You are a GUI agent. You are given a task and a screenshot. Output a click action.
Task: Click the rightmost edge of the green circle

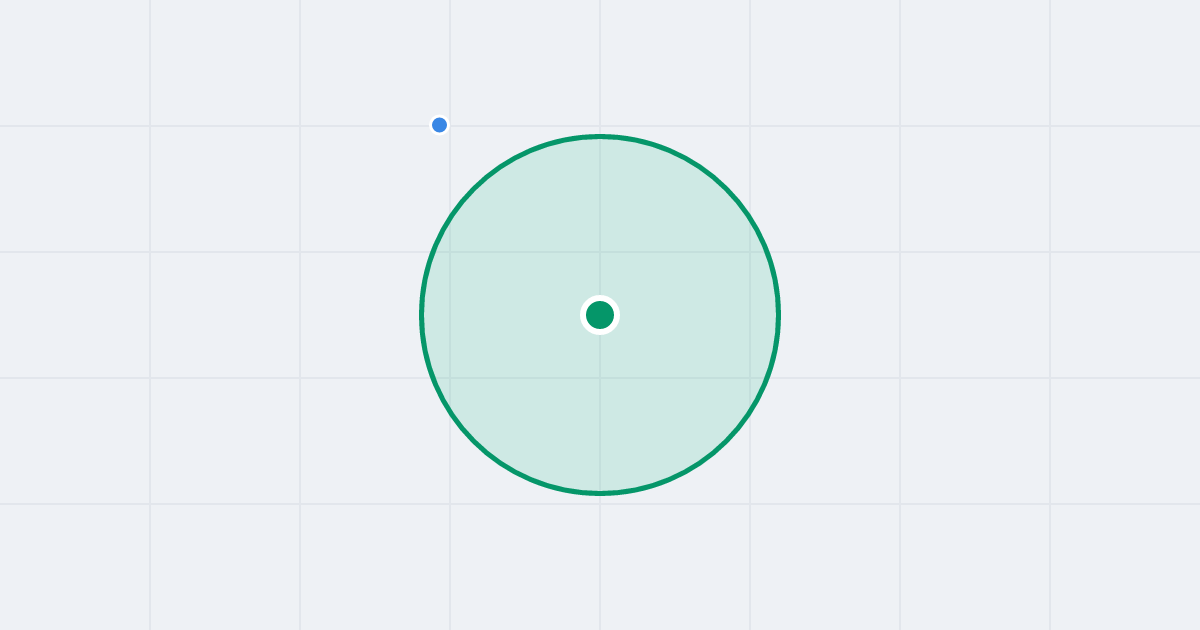pos(779,315)
